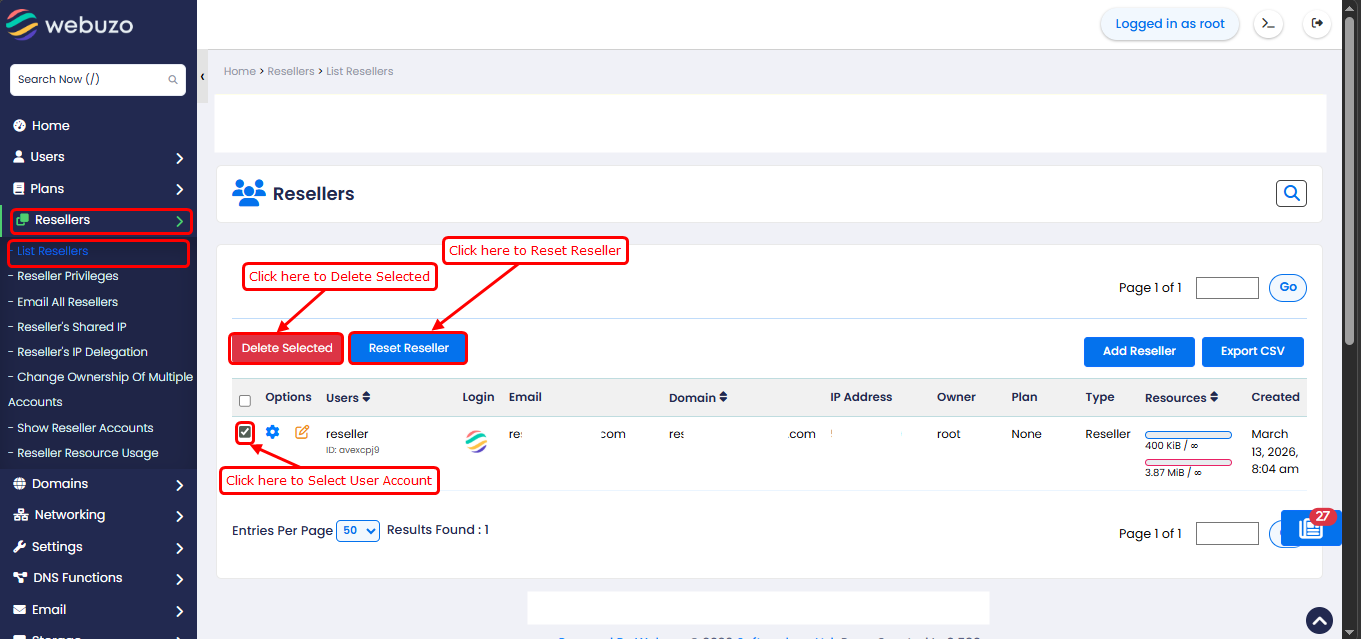Click the gear options icon for reseller
This screenshot has height=639, width=1361.
(272, 433)
